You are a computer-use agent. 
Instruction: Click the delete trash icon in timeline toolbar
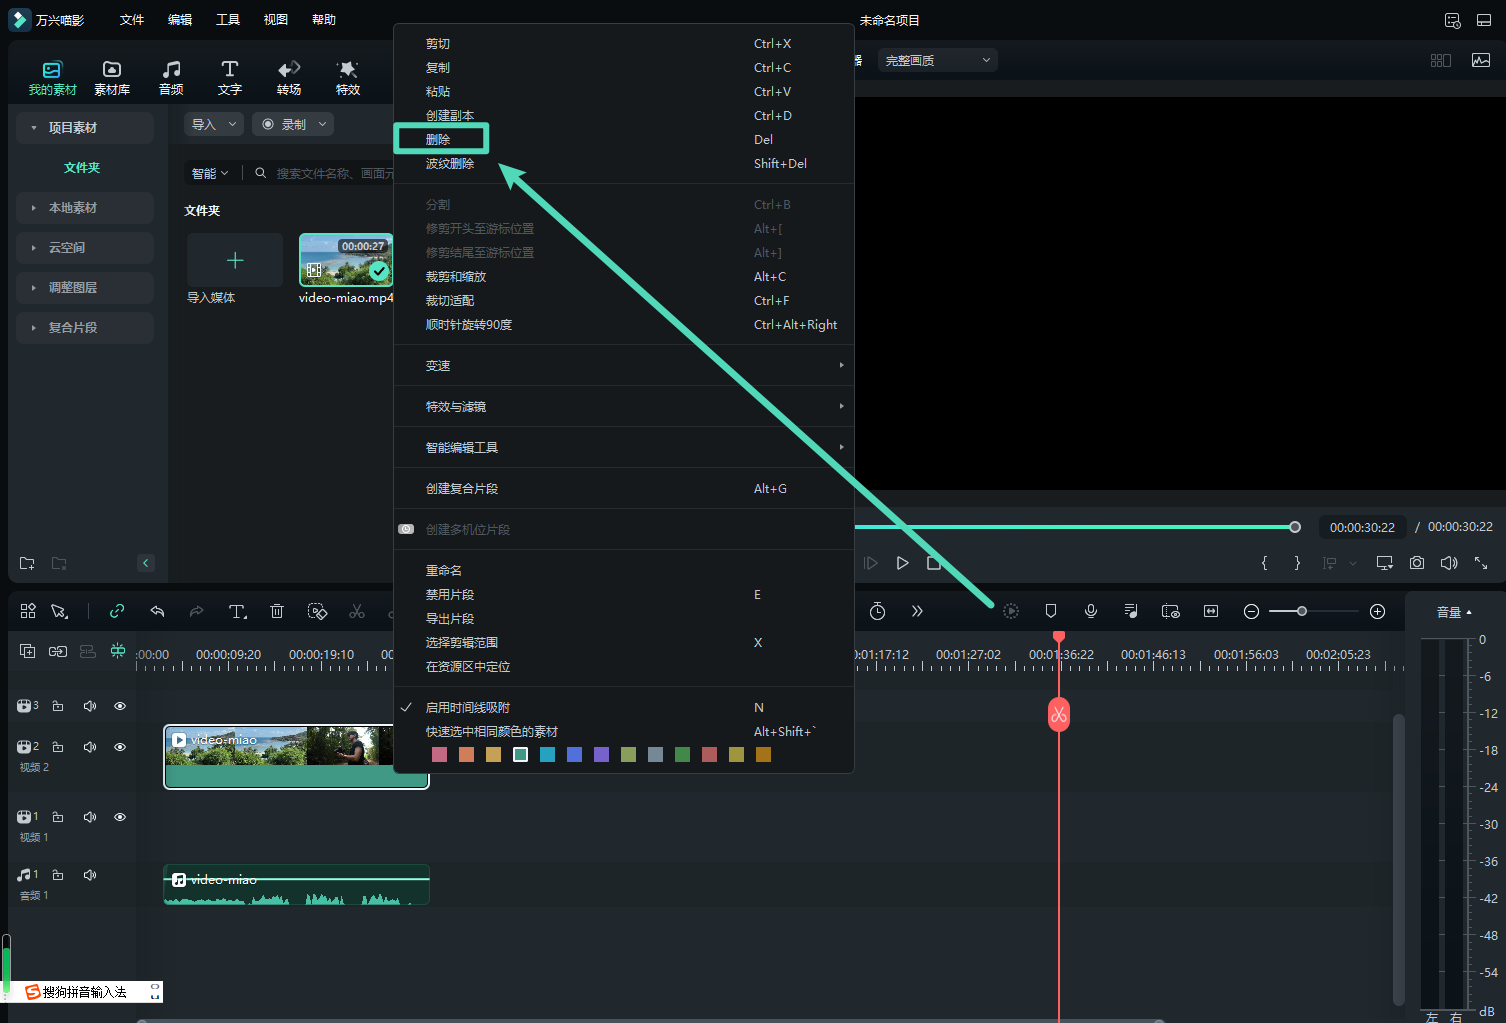277,611
